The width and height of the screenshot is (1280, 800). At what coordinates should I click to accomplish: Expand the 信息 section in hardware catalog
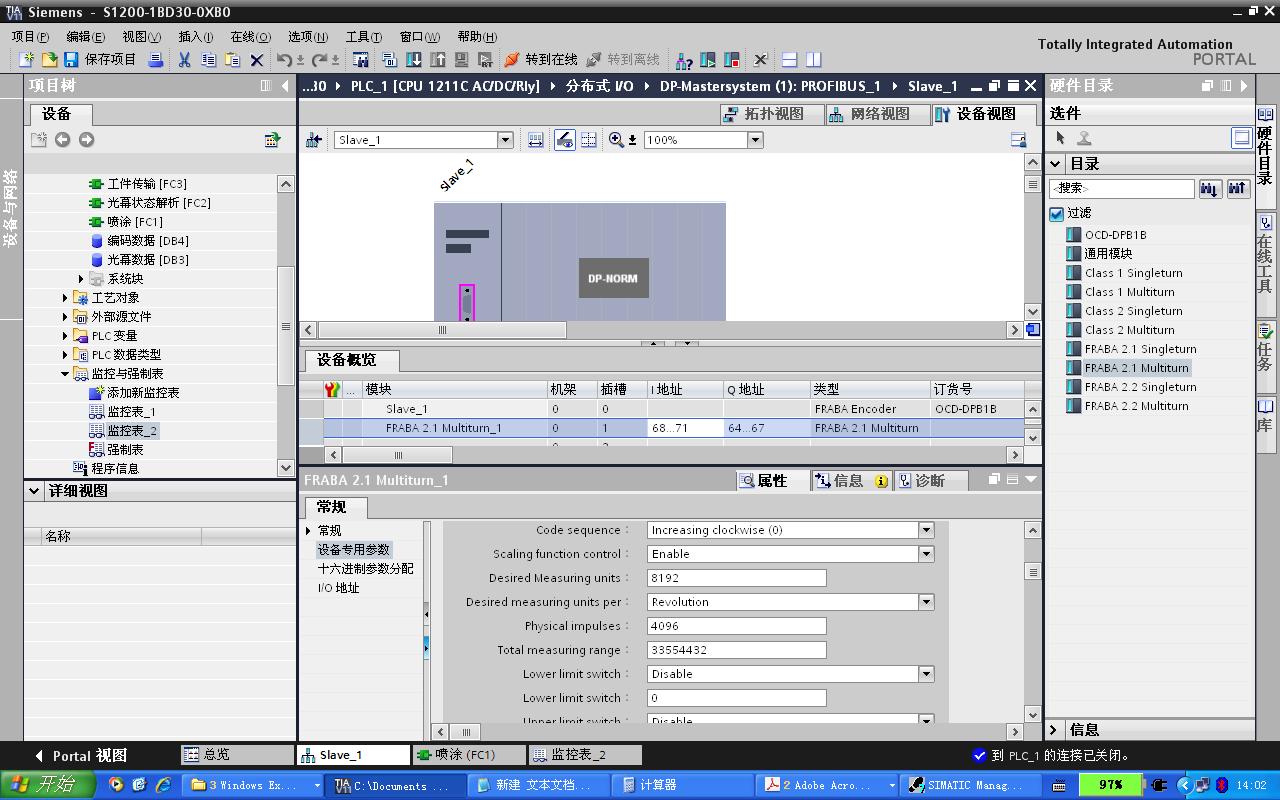tap(1054, 730)
